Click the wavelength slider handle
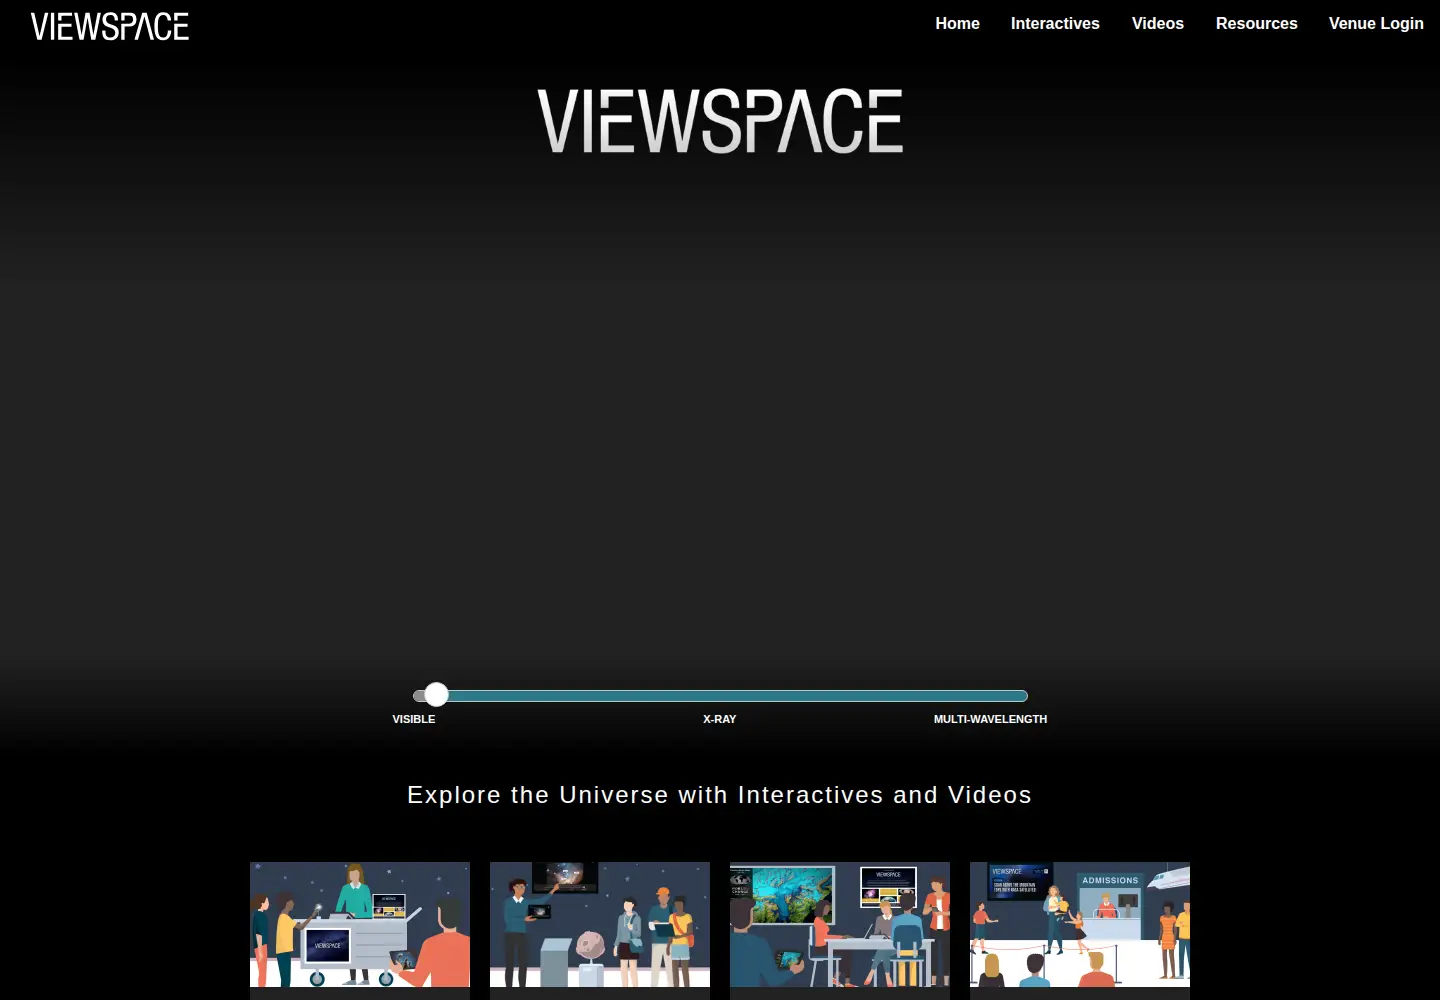Screen dimensions: 1440x1000 [x=436, y=695]
